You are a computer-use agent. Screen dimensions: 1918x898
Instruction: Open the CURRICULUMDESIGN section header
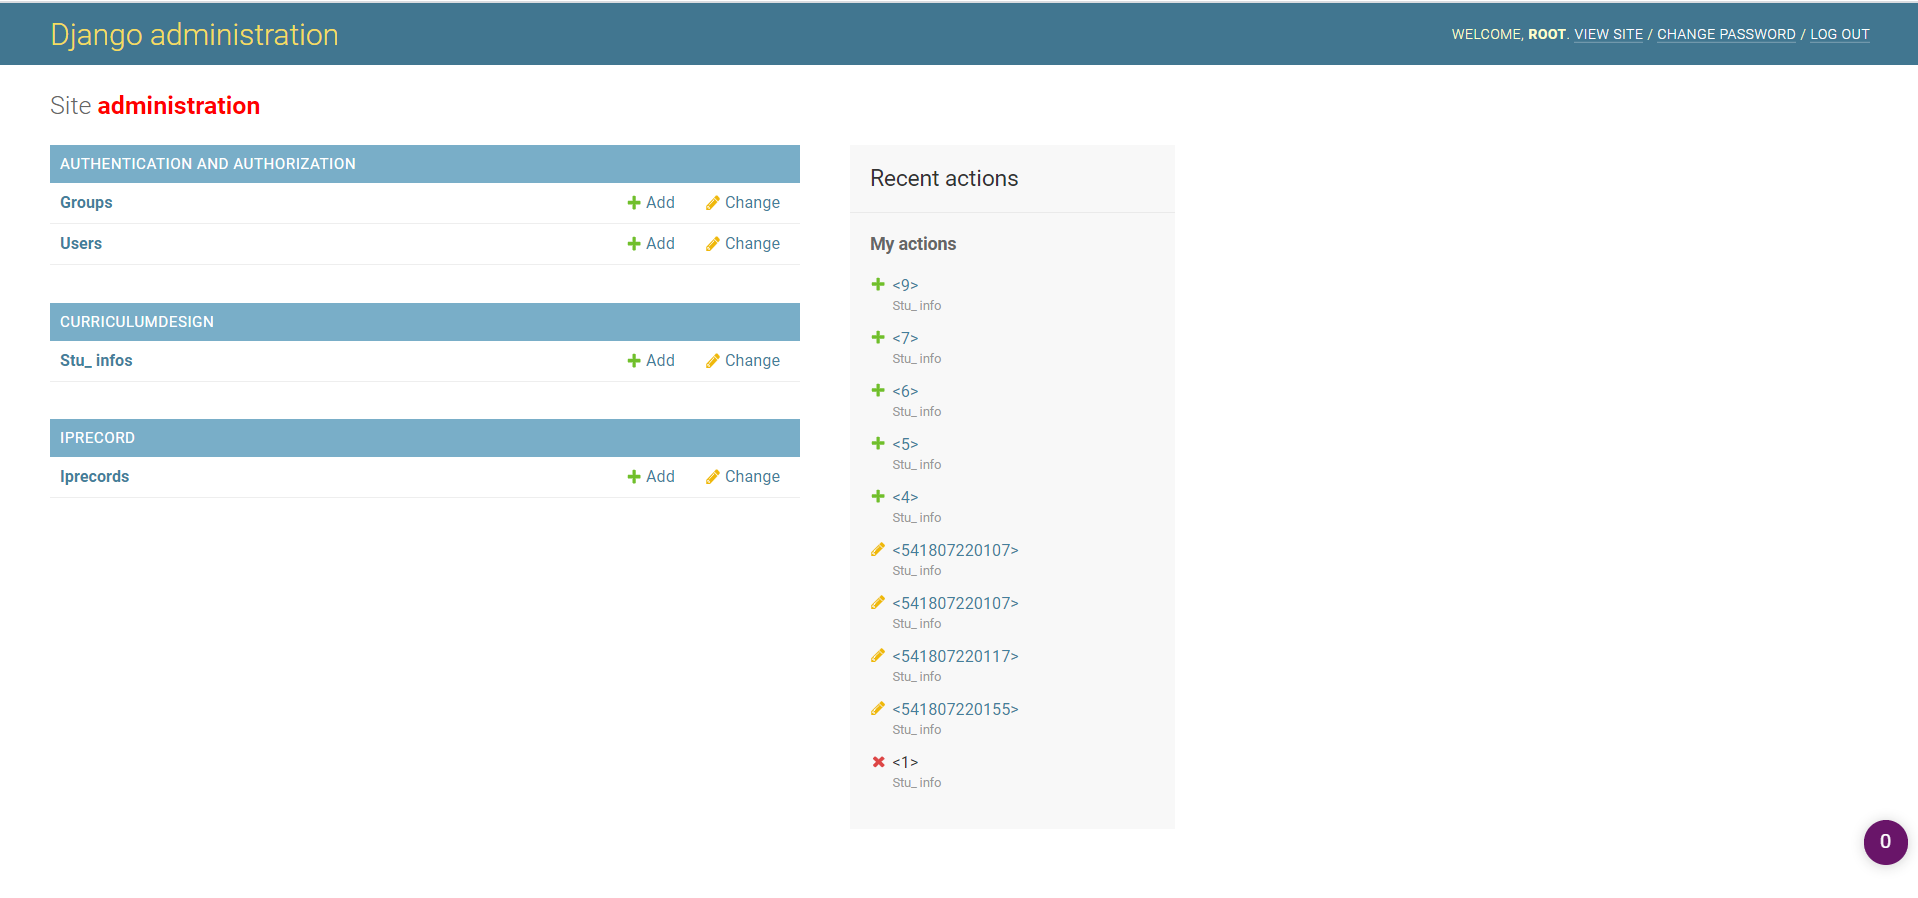[x=137, y=322]
